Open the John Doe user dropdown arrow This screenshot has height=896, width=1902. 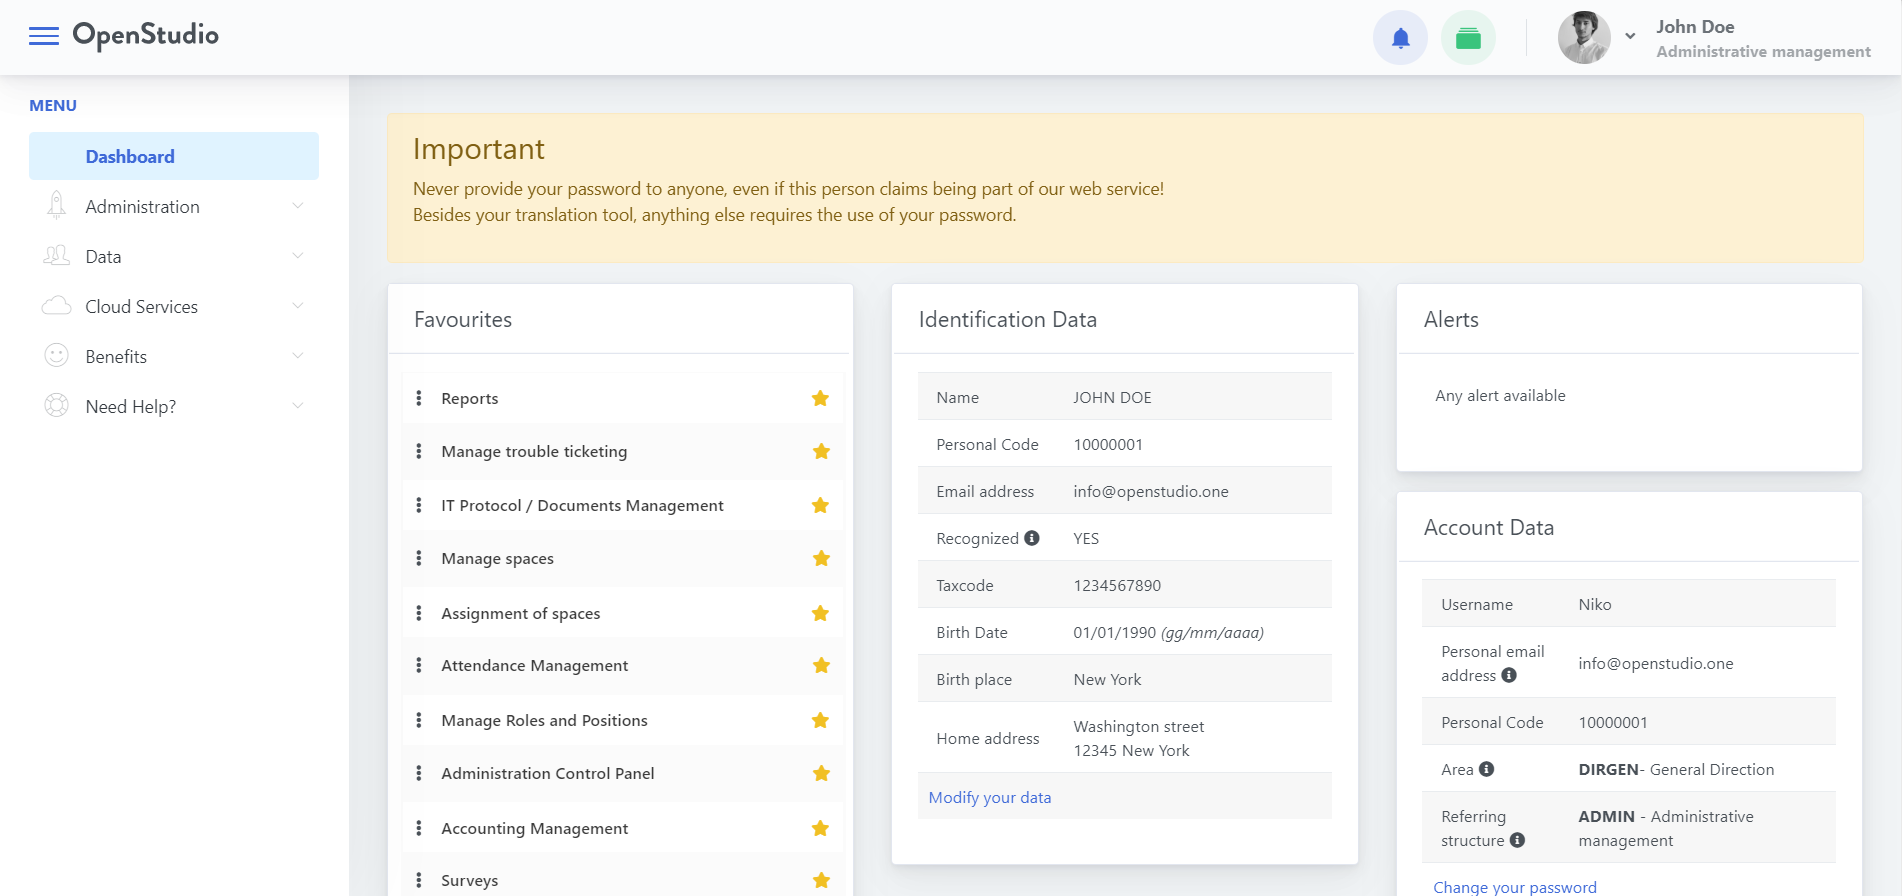[x=1630, y=36]
